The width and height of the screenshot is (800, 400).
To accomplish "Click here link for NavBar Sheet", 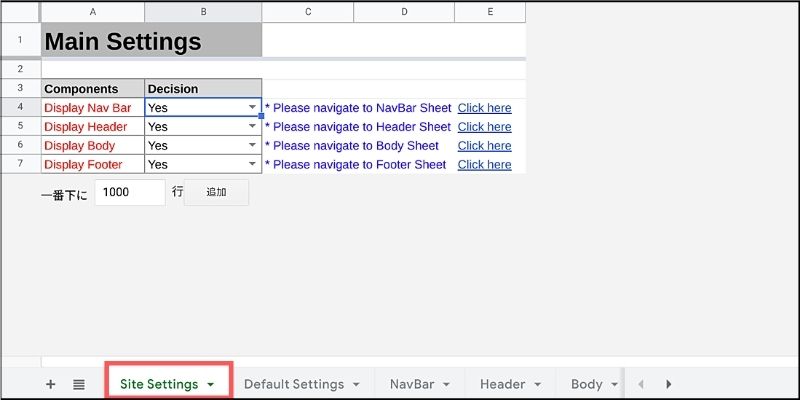I will coord(484,108).
